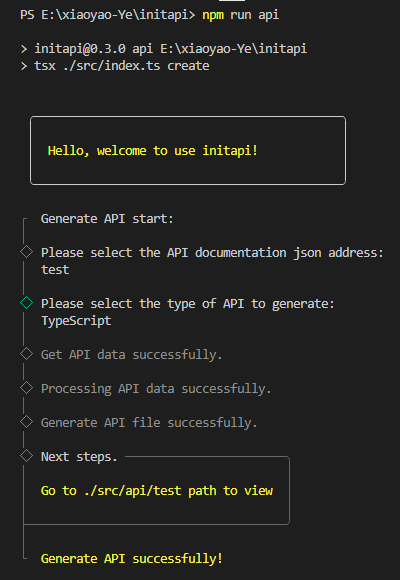
Task: Click the diamond beside type of API prompt
Action: 27,303
